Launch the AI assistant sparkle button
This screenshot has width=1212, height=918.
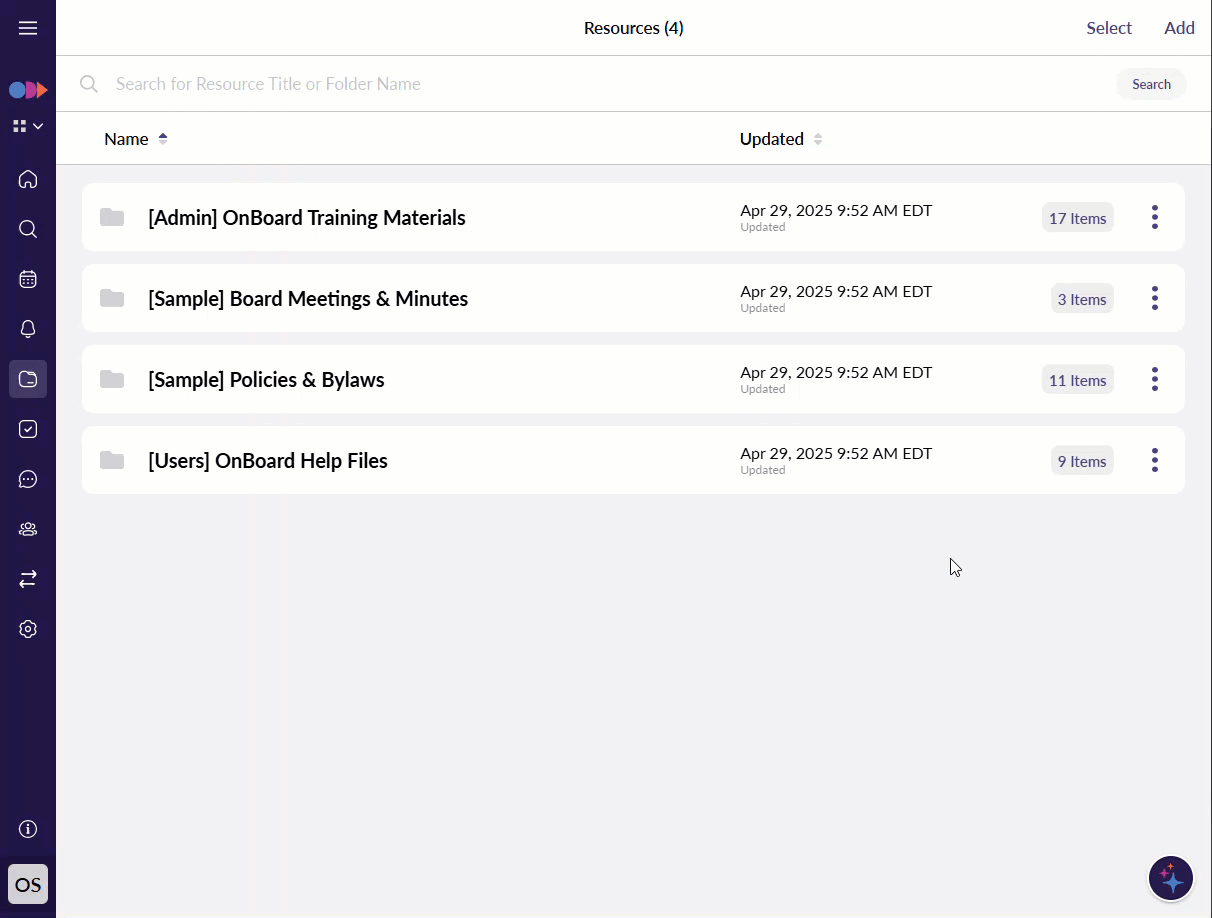(x=1170, y=879)
